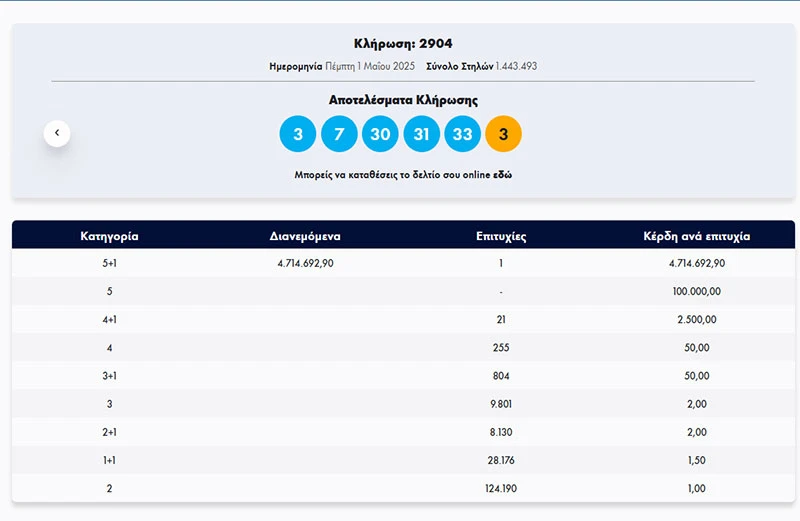The image size is (800, 521).
Task: Click the 'Διανεμόμενα' column header
Action: (x=305, y=237)
